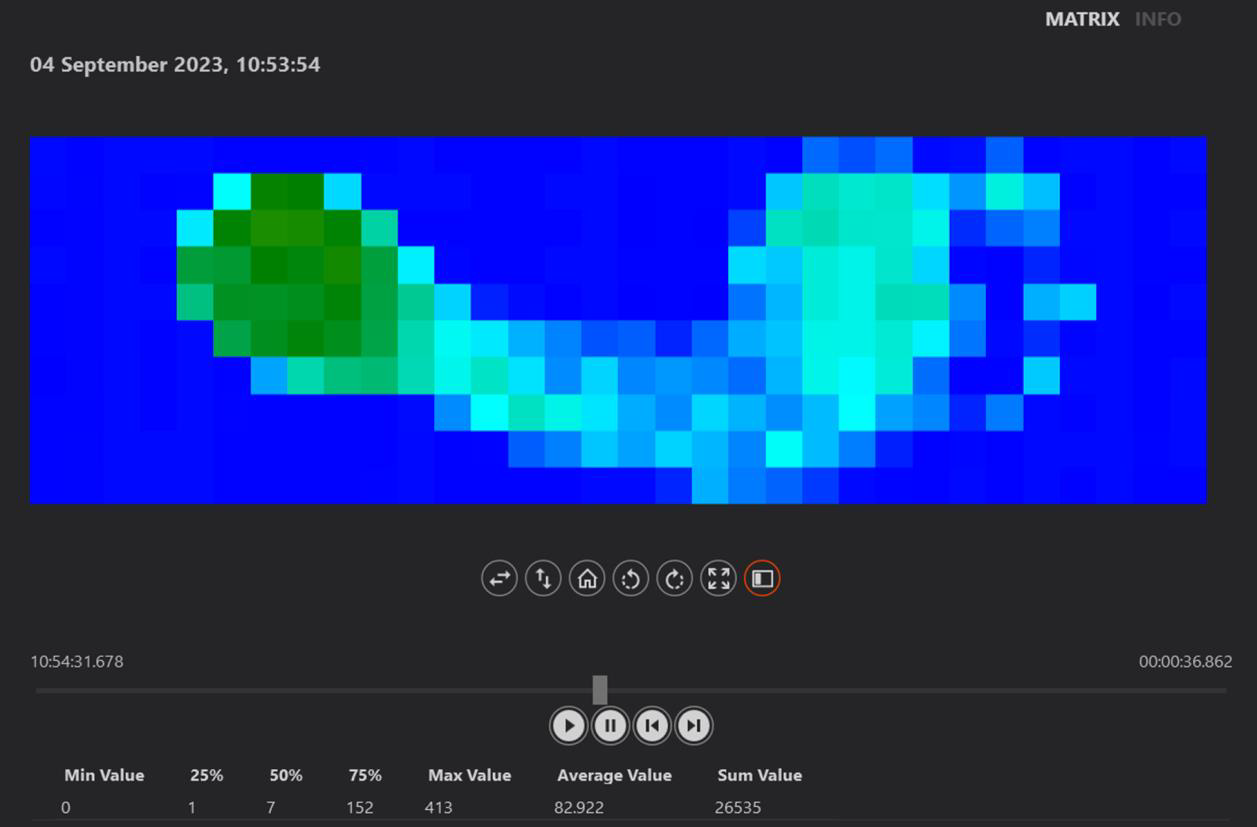This screenshot has height=827, width=1257.
Task: Rotate the matrix clockwise
Action: (x=675, y=578)
